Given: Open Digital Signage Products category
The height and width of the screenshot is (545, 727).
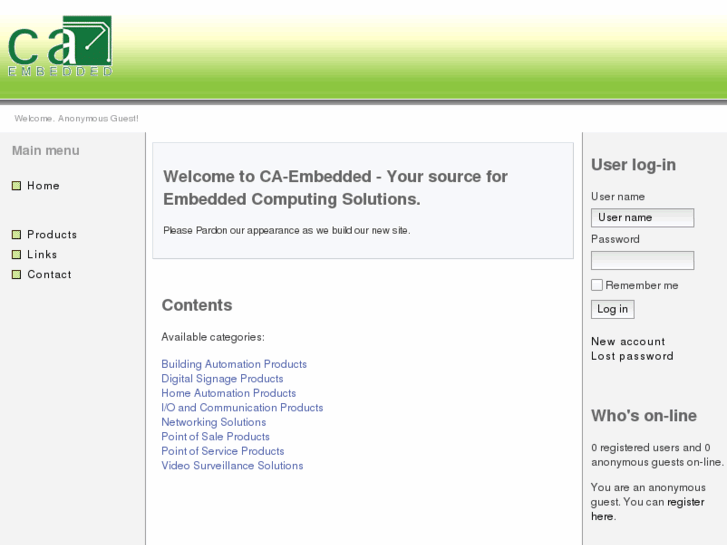Looking at the screenshot, I should (x=222, y=379).
